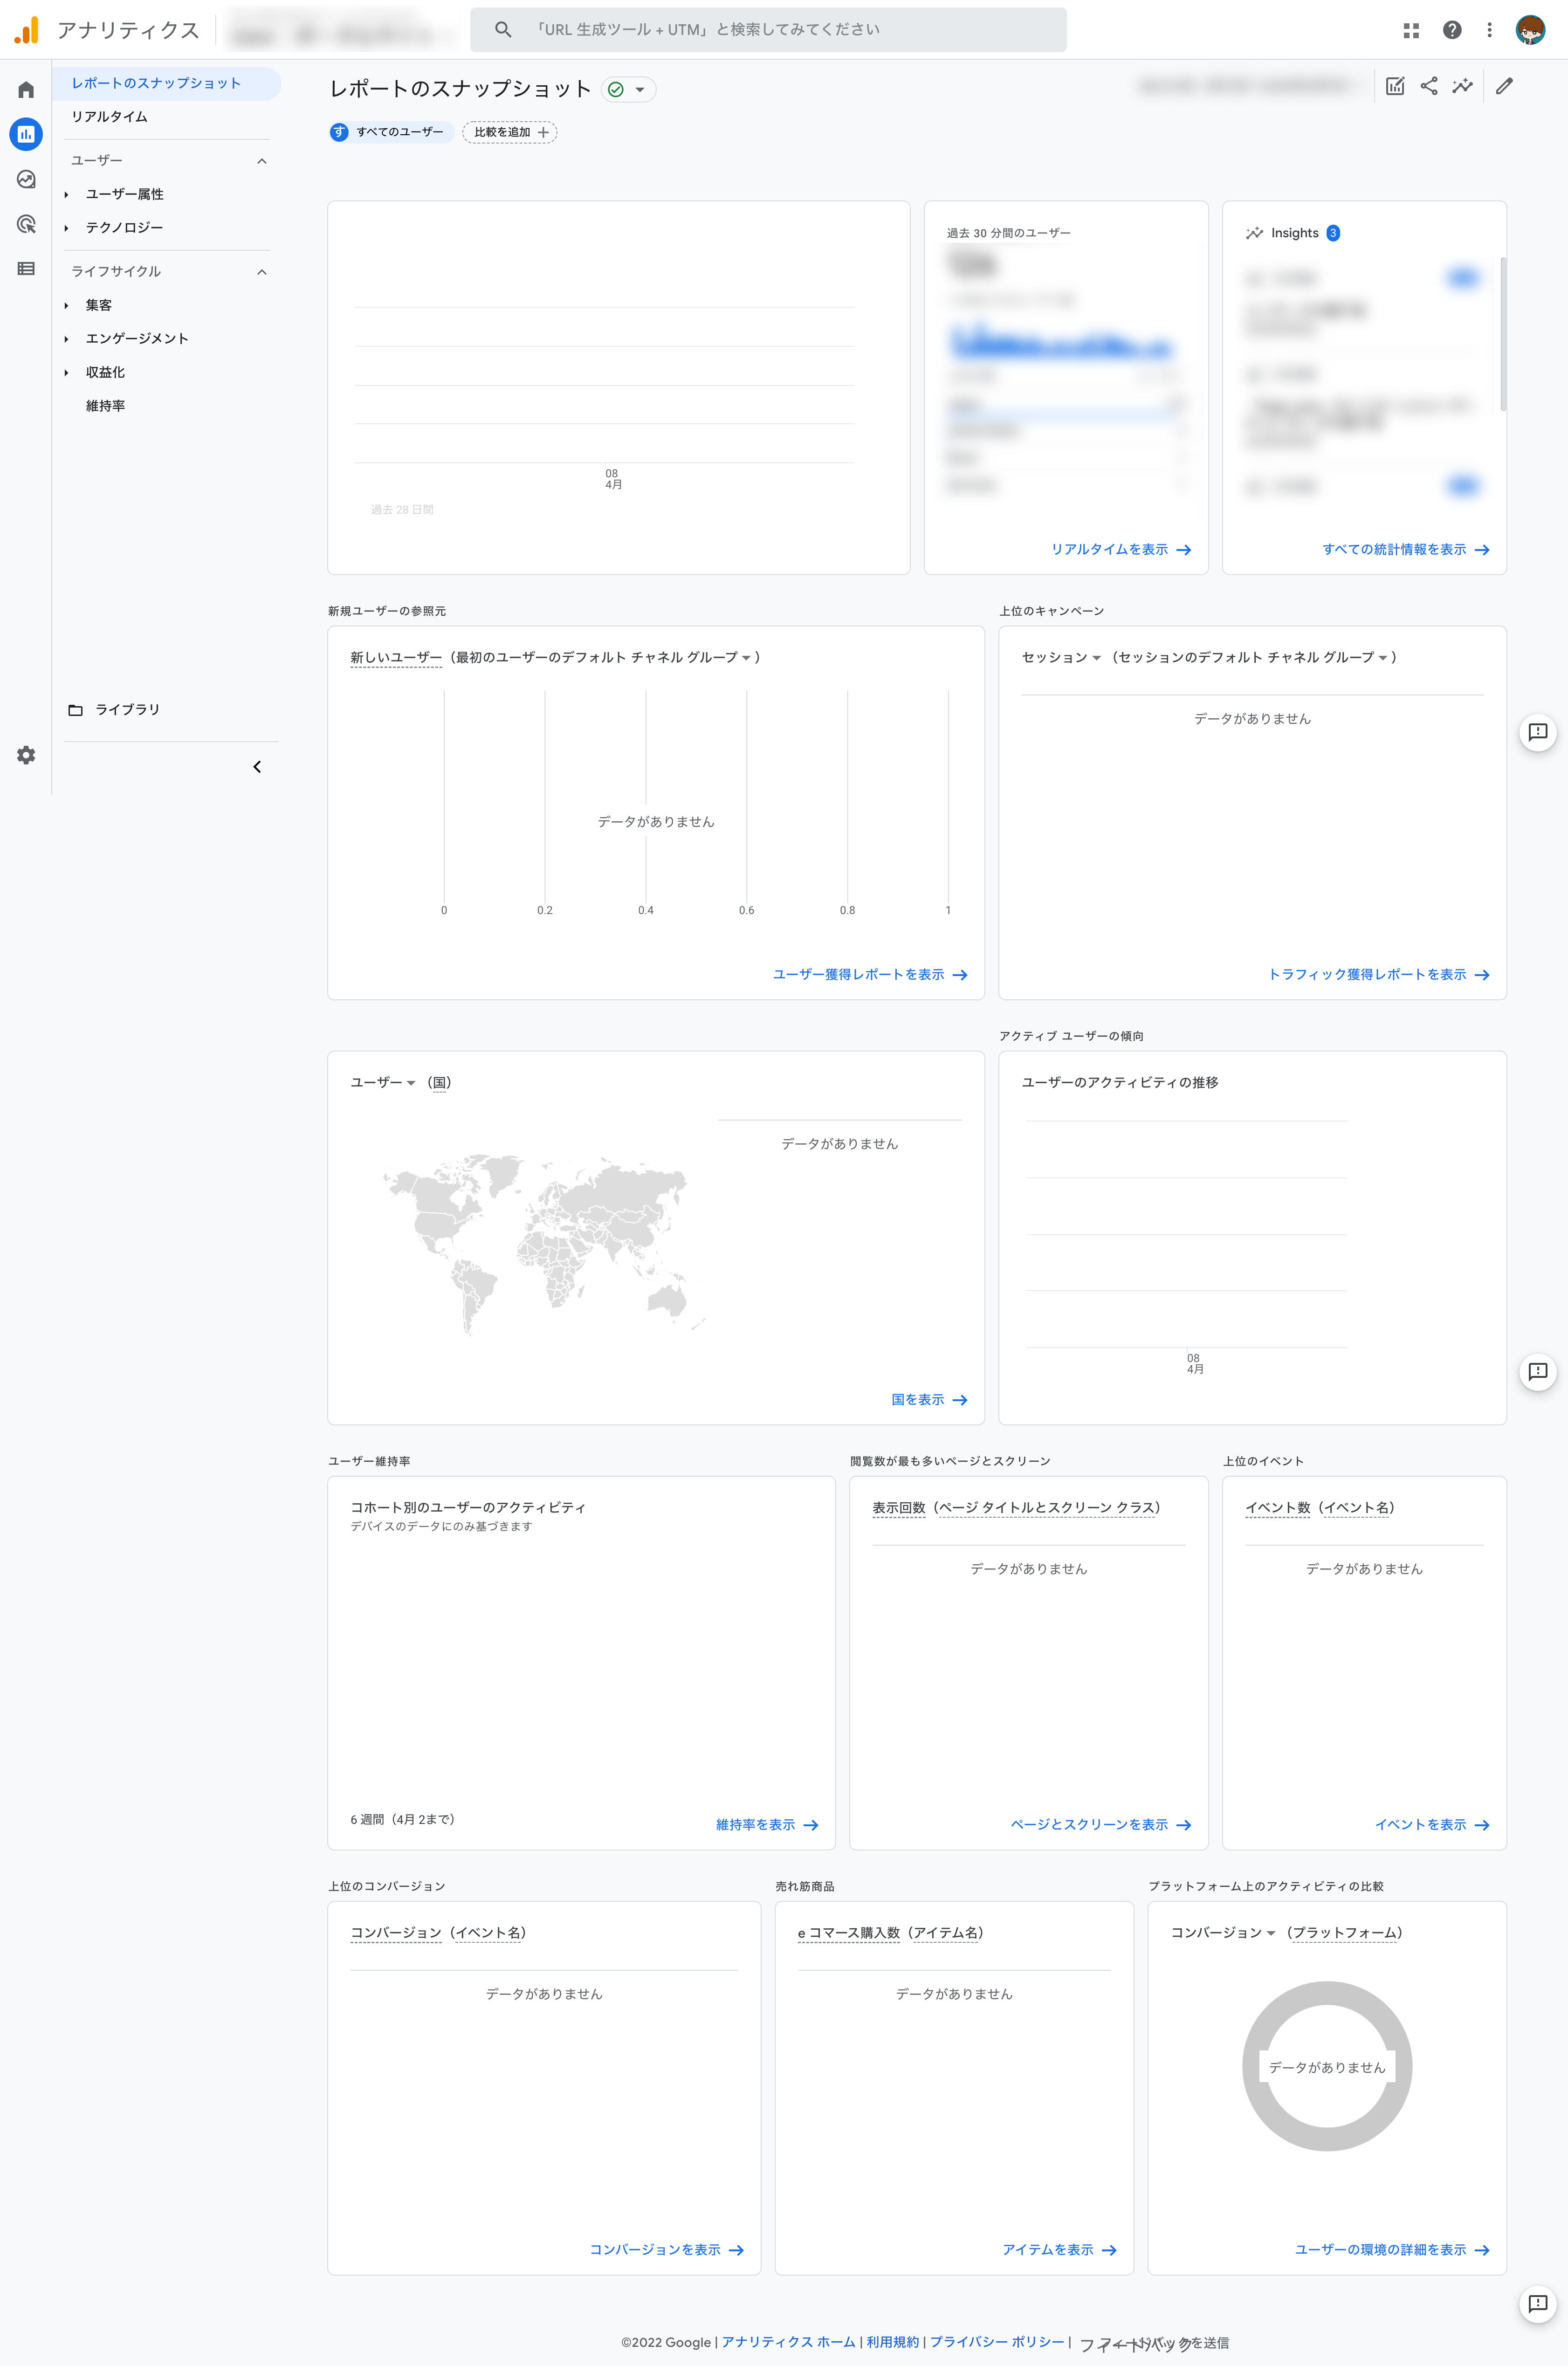Viewport: 1568px width, 2366px height.
Task: Click プライバシー ポリシー footer link
Action: (997, 2342)
